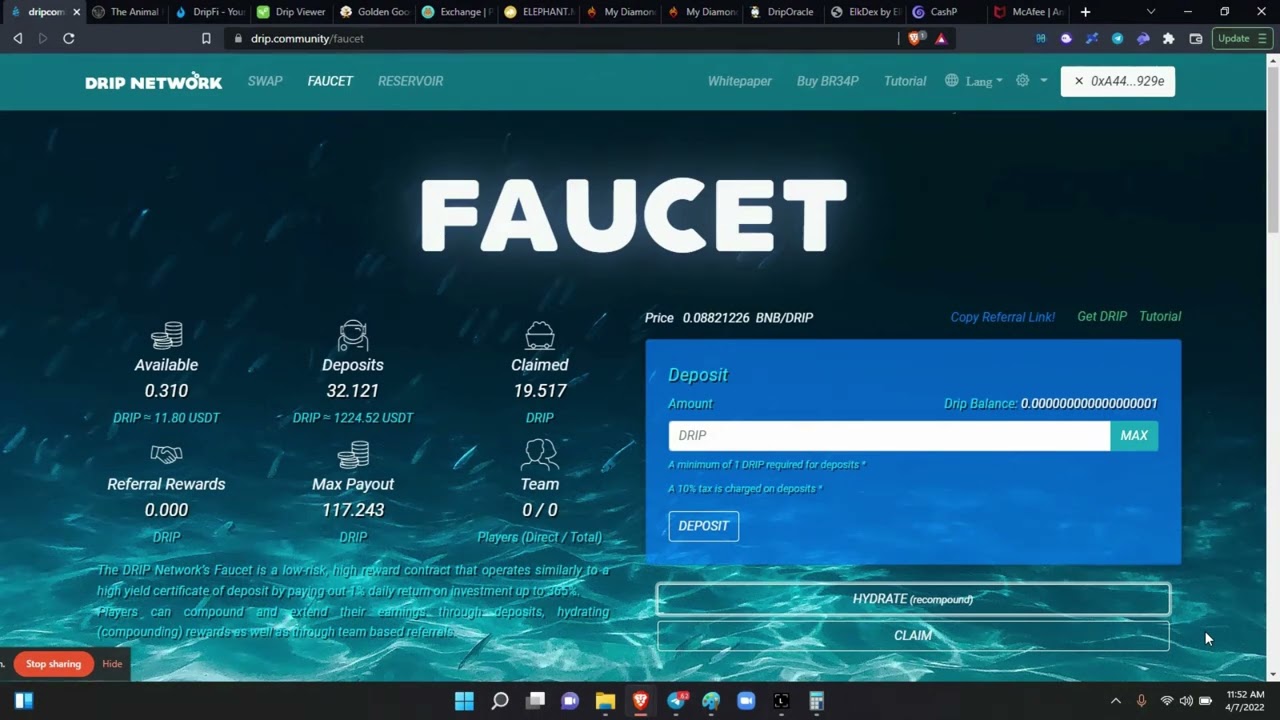Expand the settings dropdown caret beside gear
Screen dimensions: 1280x720
(x=1043, y=80)
